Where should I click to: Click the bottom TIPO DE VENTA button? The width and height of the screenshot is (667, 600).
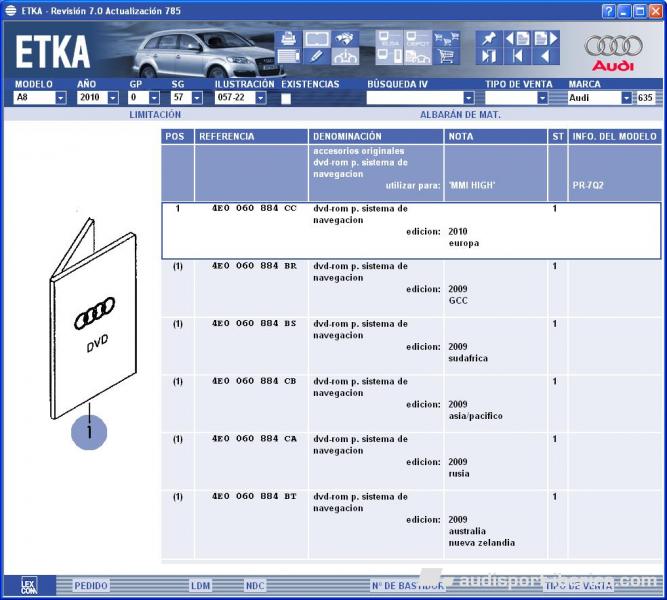tap(579, 586)
